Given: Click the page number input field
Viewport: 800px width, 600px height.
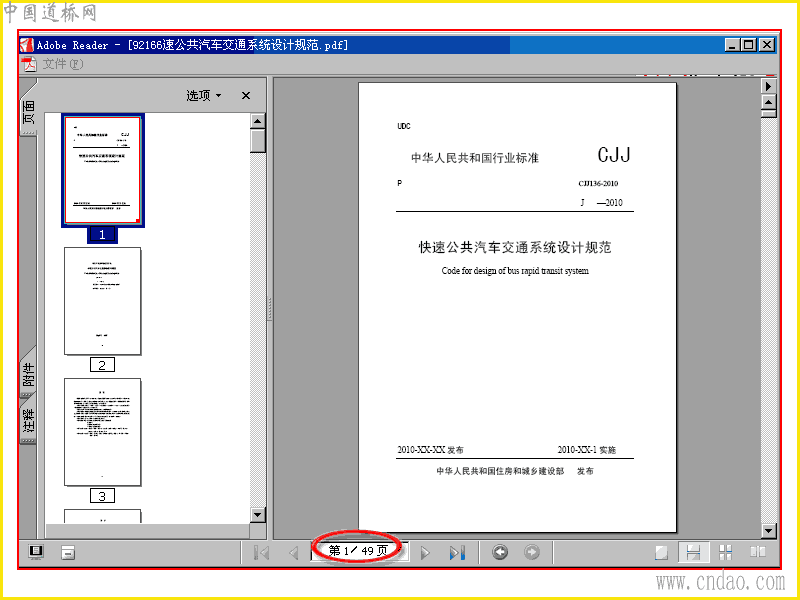Looking at the screenshot, I should coord(359,551).
